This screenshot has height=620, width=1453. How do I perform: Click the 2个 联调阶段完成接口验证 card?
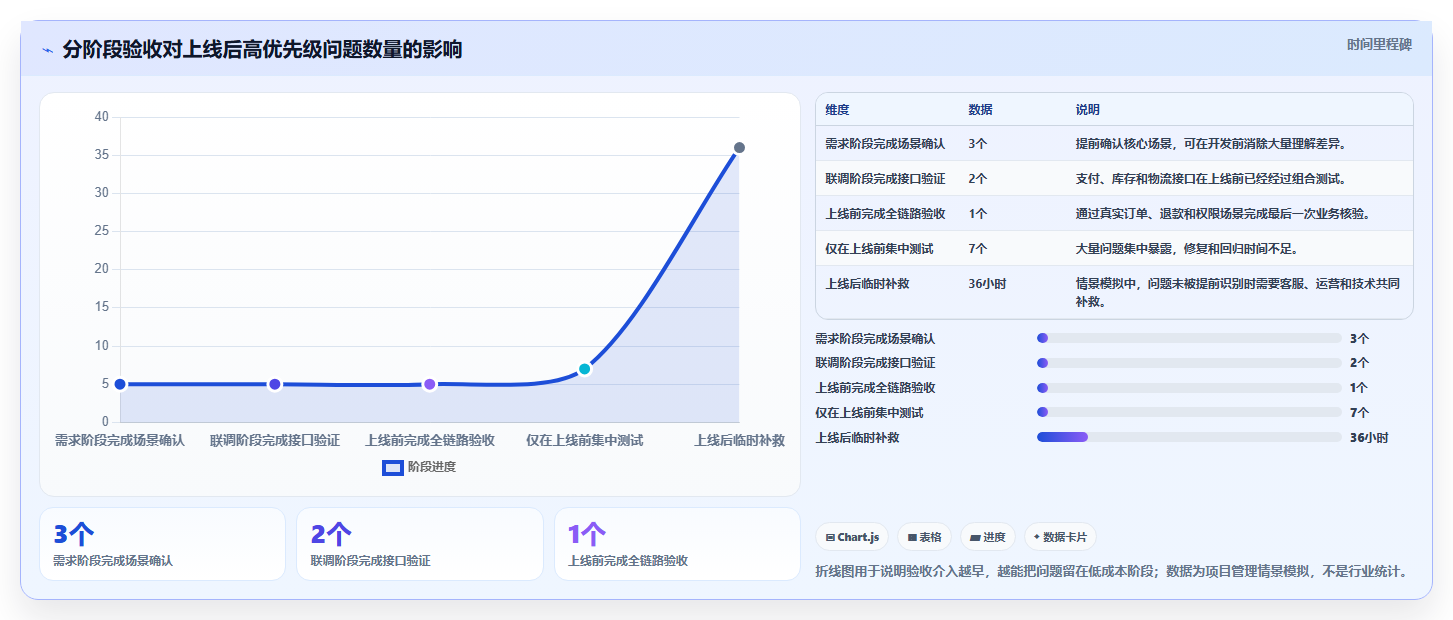(x=420, y=544)
